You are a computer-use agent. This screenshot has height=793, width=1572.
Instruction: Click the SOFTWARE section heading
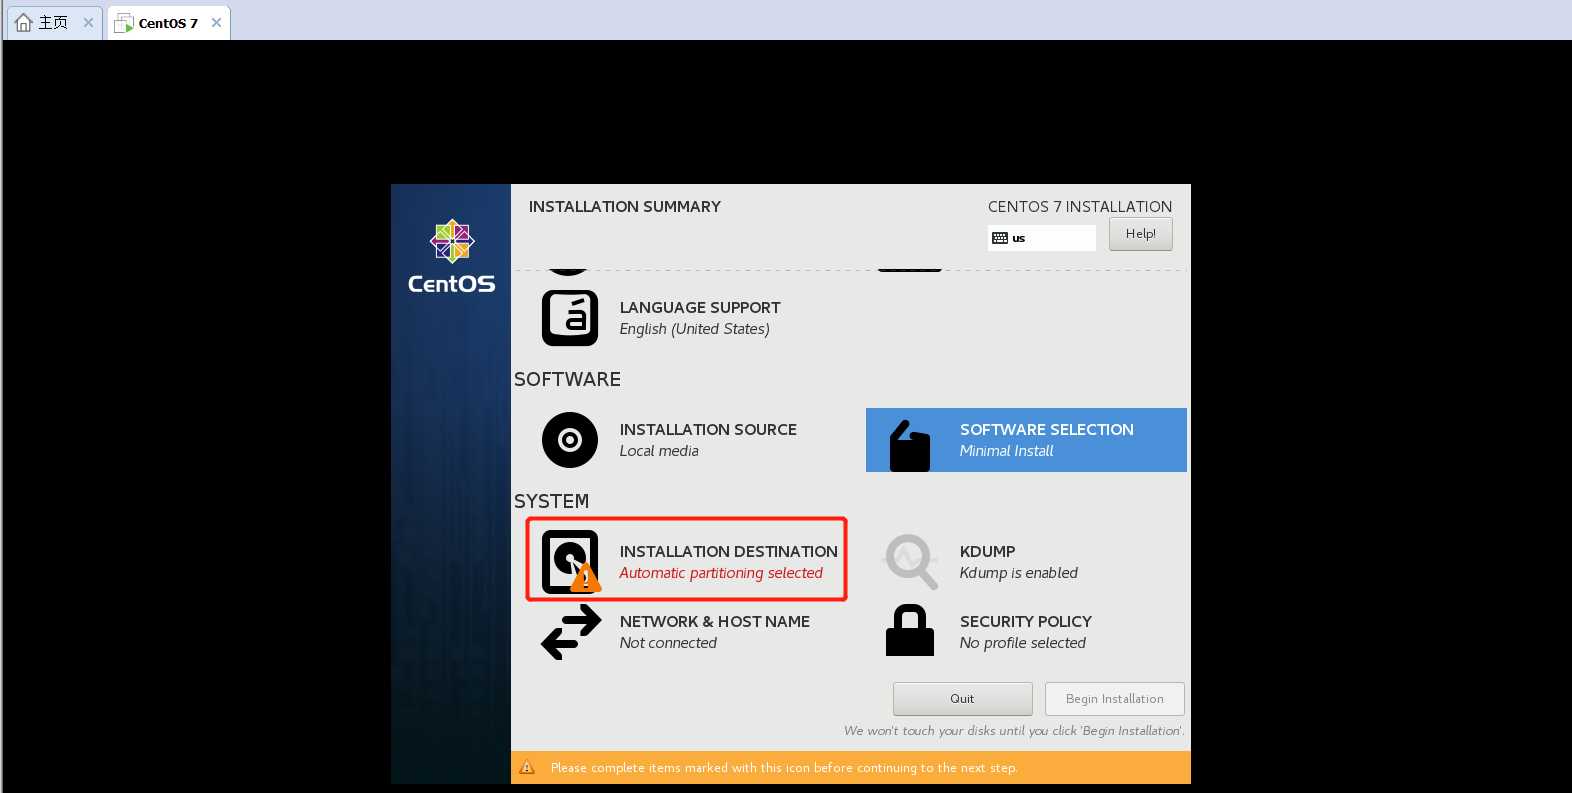point(567,379)
